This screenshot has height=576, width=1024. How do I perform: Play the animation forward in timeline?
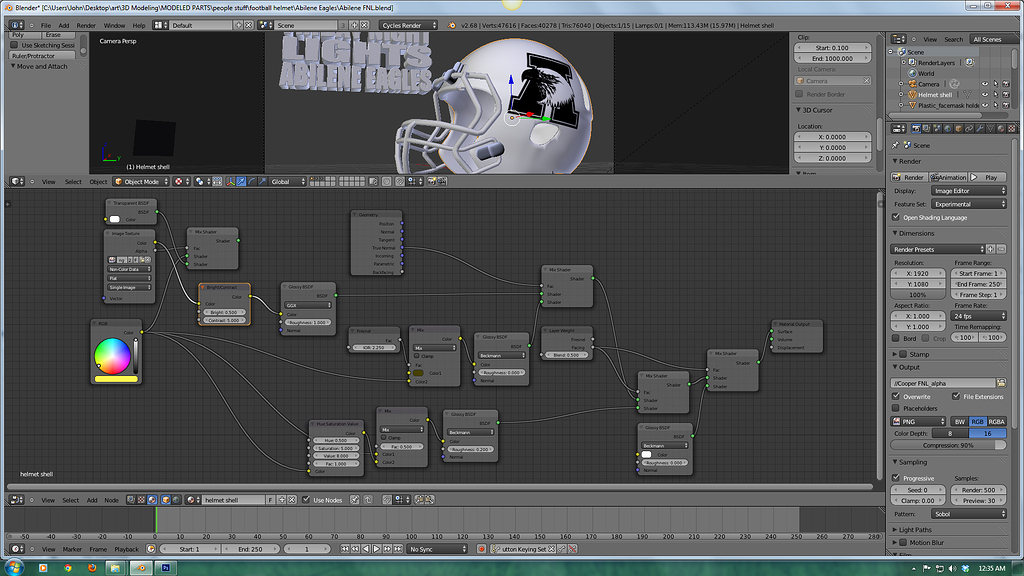[x=376, y=549]
